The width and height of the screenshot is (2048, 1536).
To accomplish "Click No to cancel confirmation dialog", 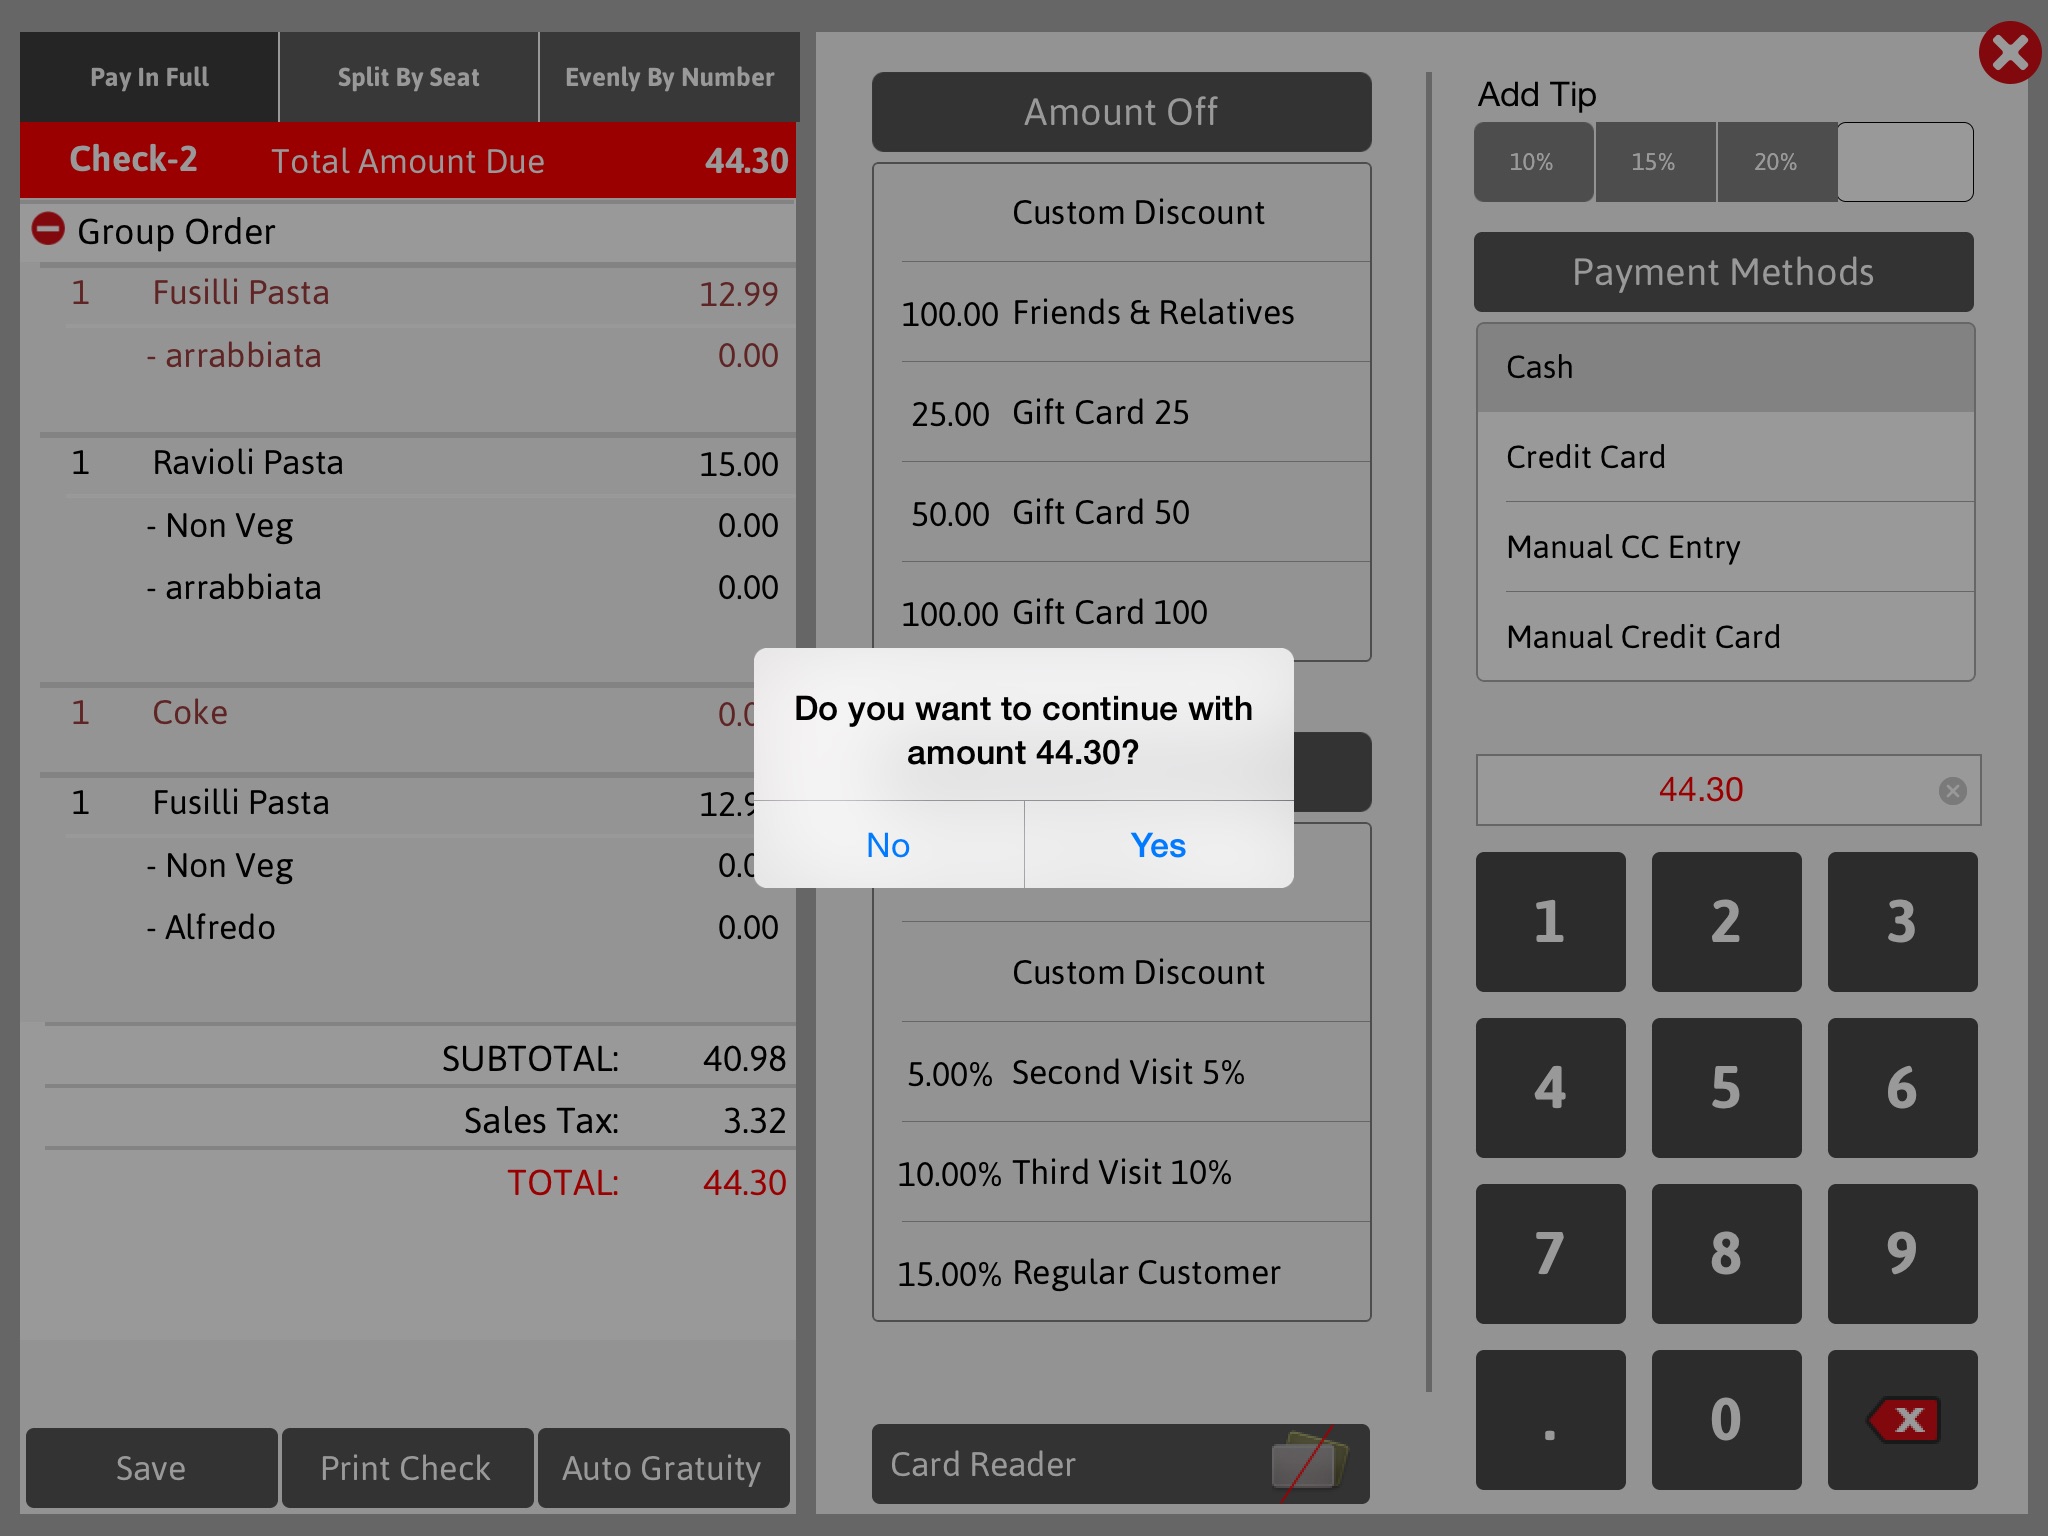I will [889, 844].
